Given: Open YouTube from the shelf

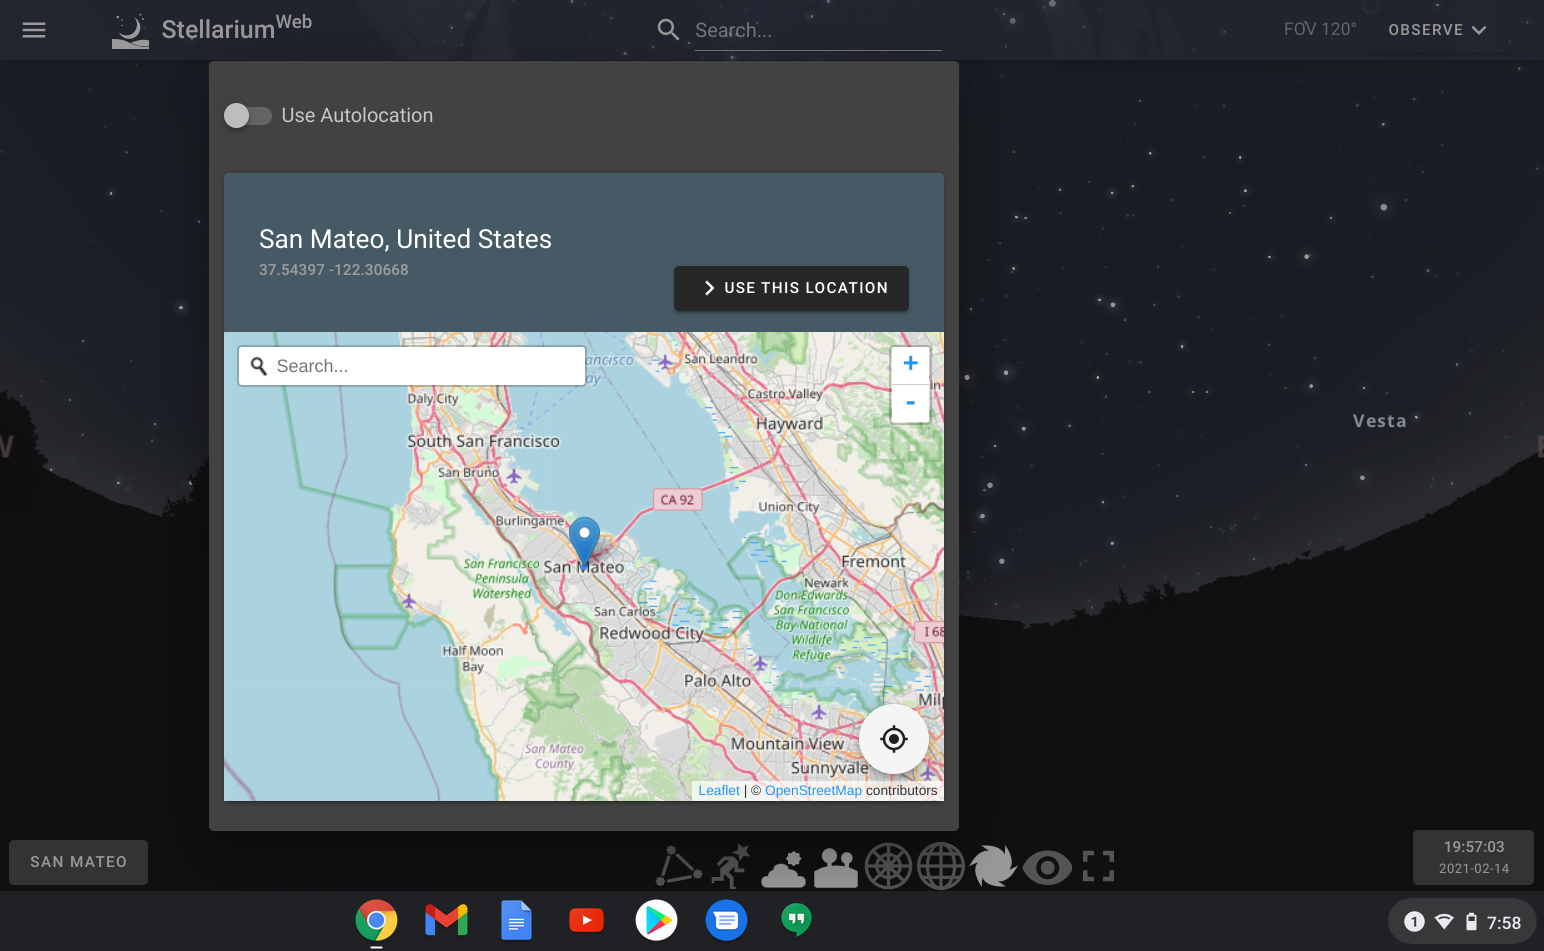Looking at the screenshot, I should [586, 920].
